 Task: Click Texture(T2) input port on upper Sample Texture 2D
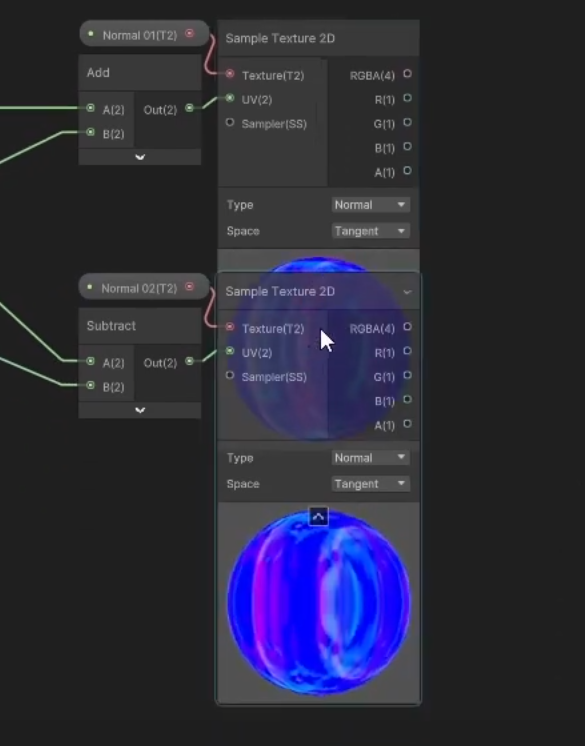230,74
